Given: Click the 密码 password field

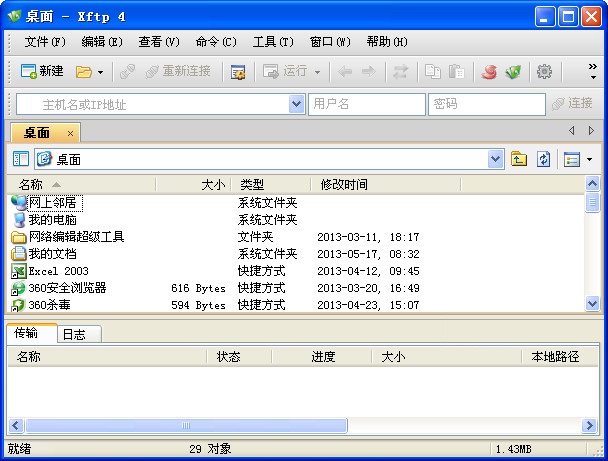Looking at the screenshot, I should 487,104.
